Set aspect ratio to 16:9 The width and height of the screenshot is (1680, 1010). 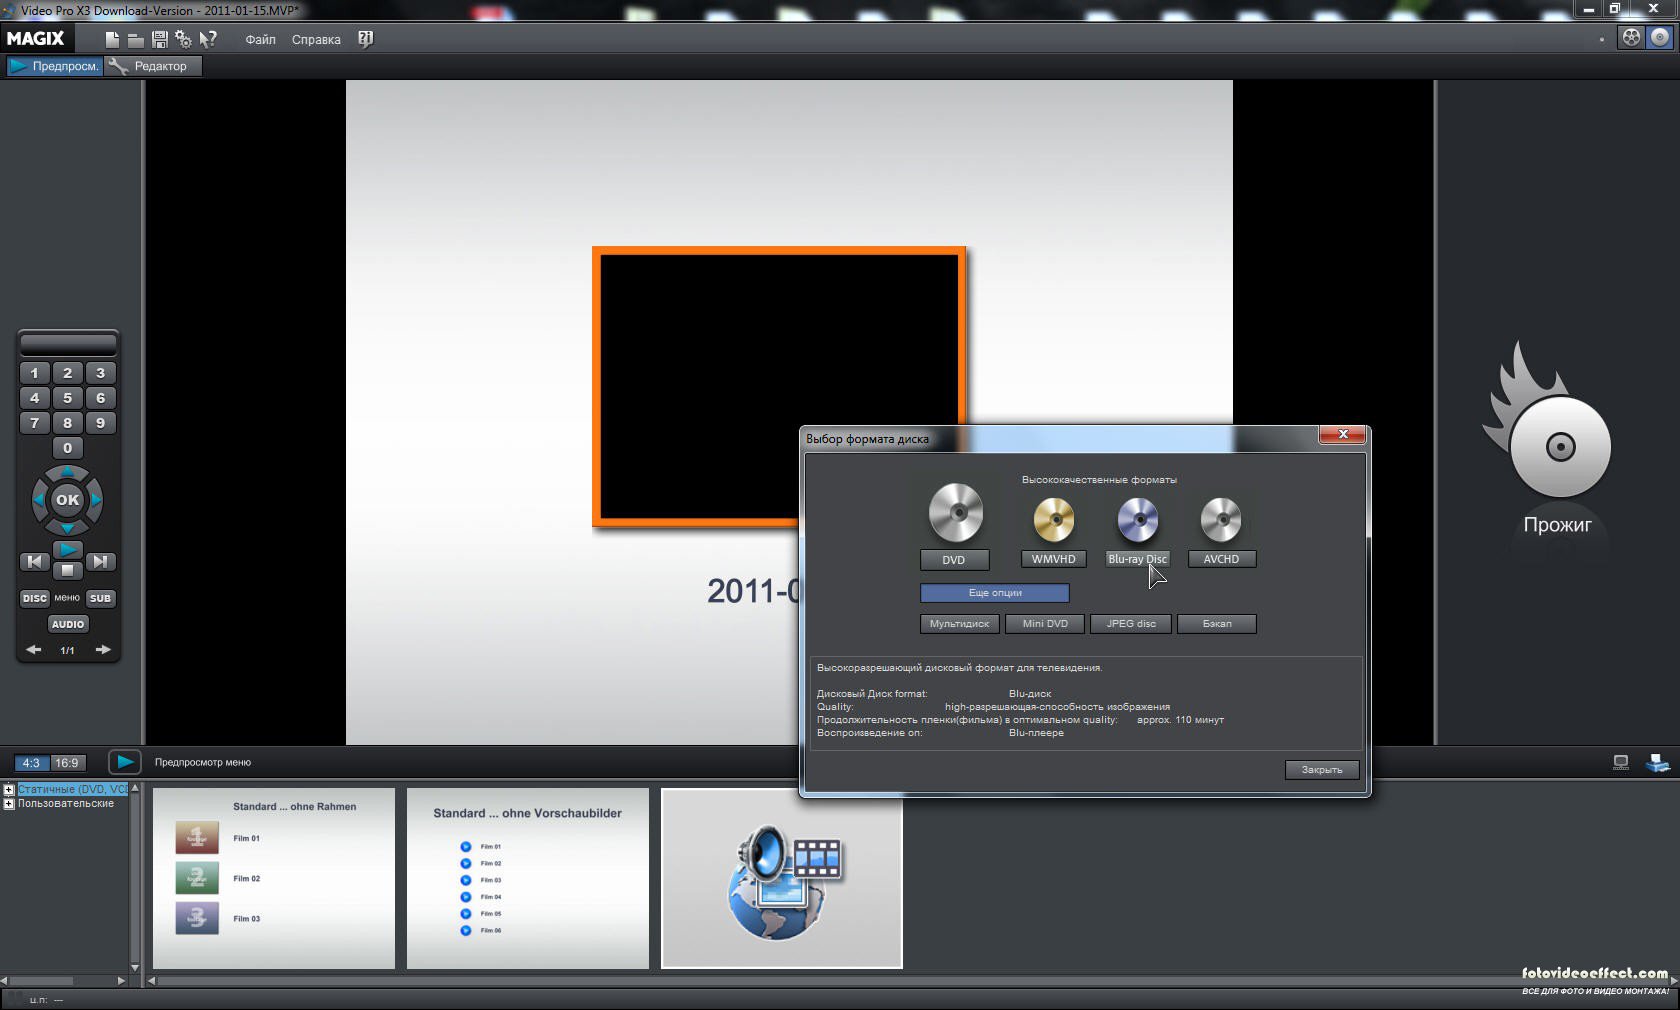(67, 762)
